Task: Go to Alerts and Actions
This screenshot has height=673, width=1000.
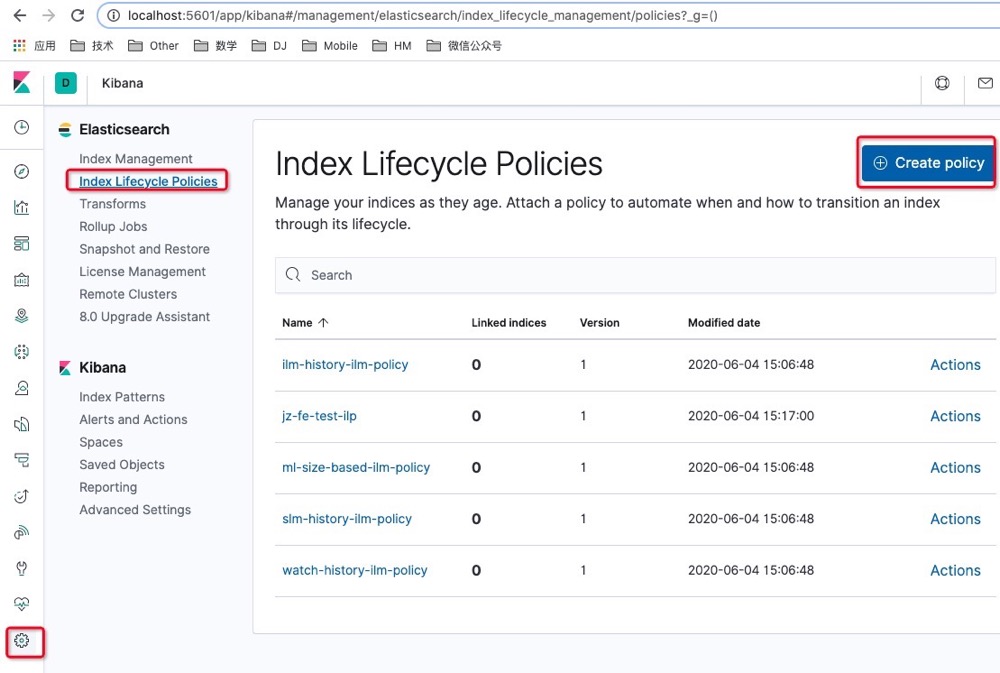Action: point(133,419)
